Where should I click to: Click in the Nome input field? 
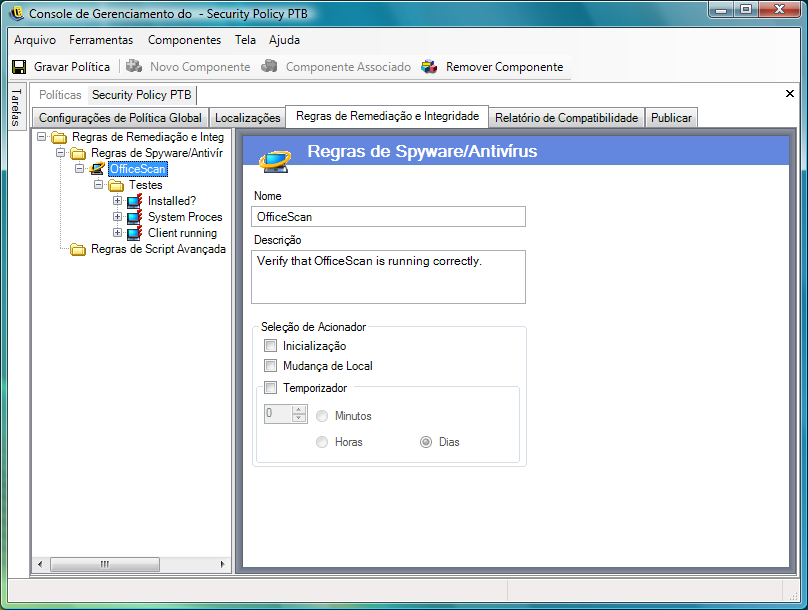pyautogui.click(x=389, y=217)
